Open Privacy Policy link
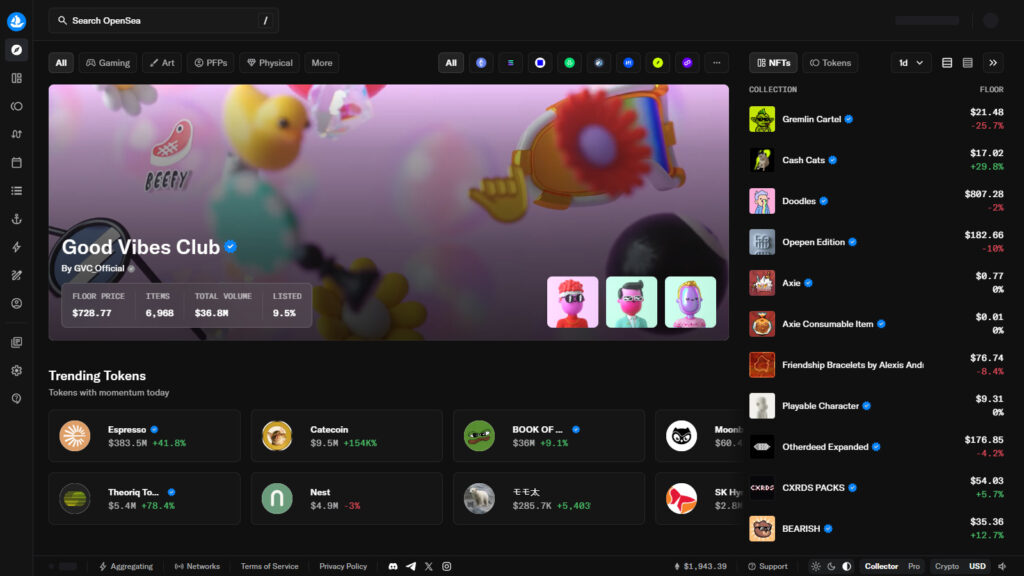1024x576 pixels. [x=343, y=566]
